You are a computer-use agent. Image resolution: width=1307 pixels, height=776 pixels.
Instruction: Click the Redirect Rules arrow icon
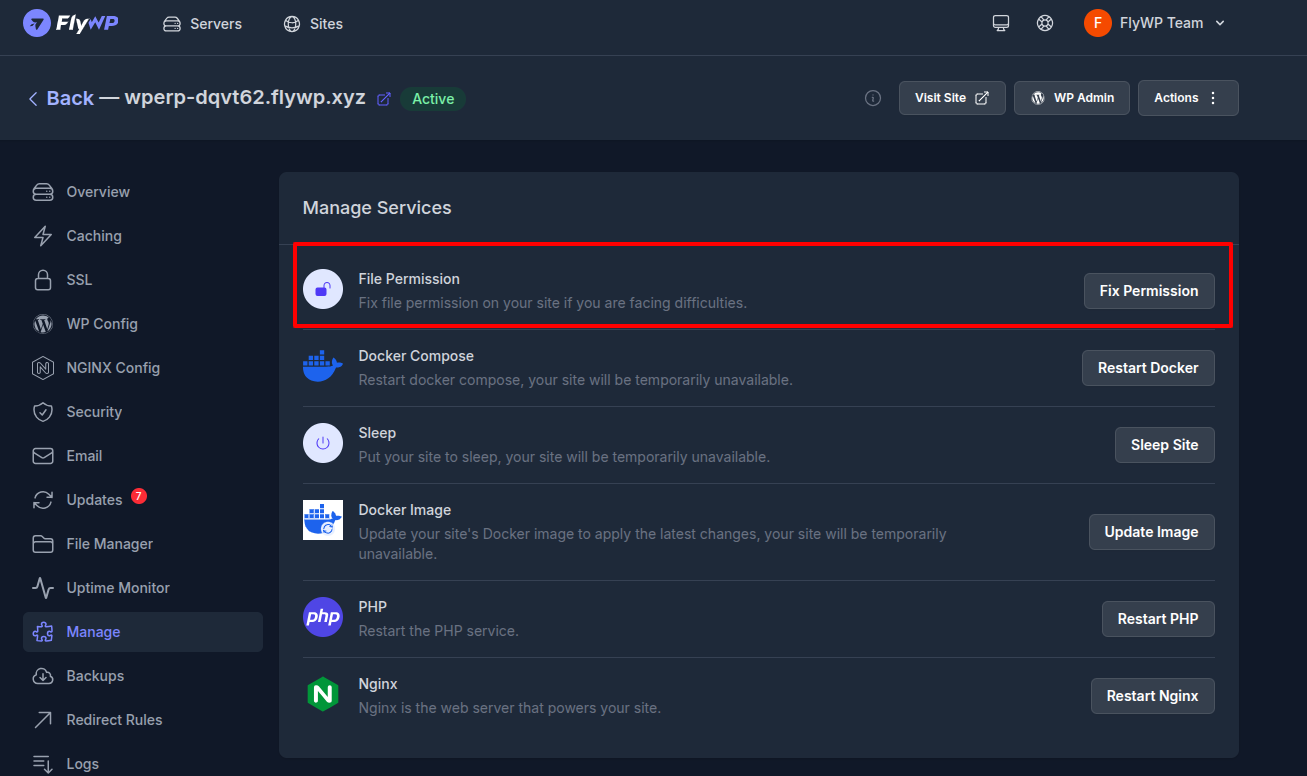coord(43,720)
